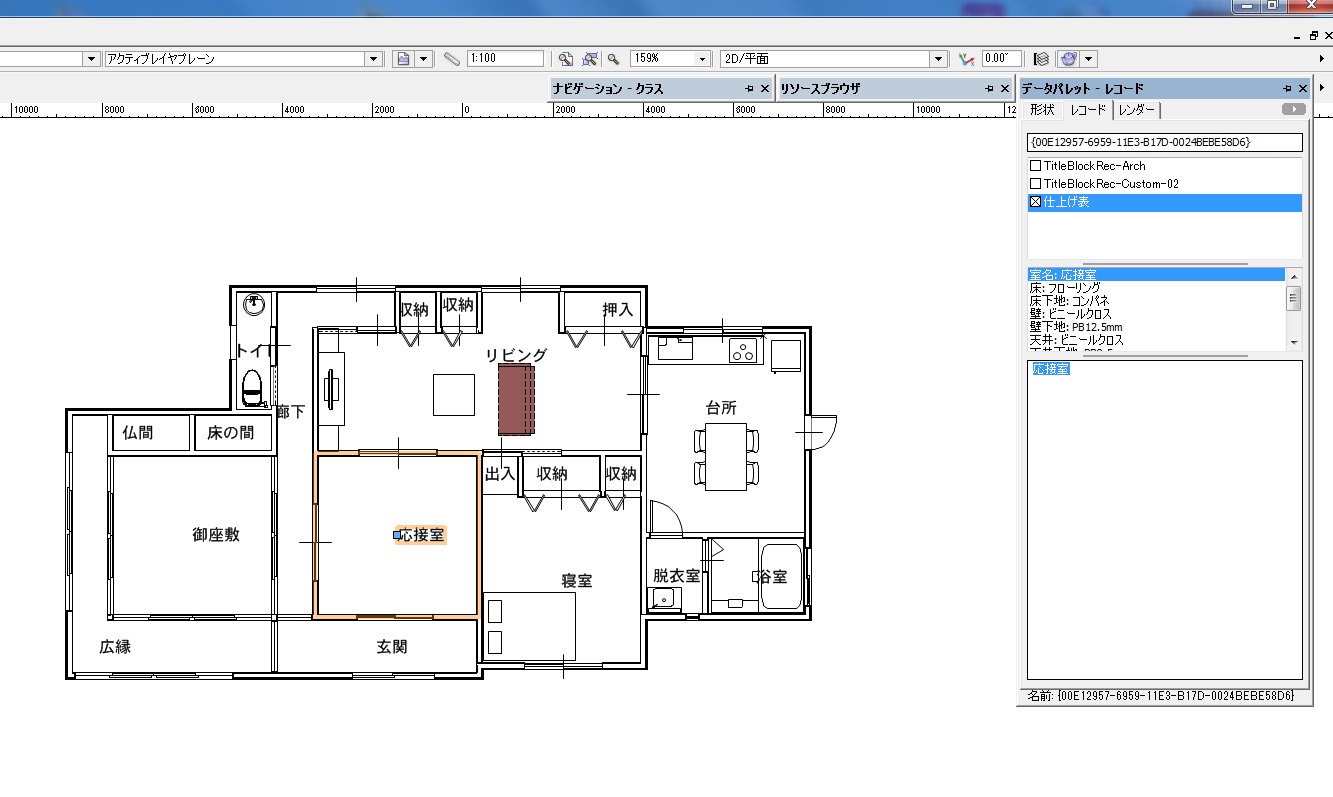This screenshot has width=1333, height=797.
Task: Click the teapot render mode icon
Action: 1069,59
